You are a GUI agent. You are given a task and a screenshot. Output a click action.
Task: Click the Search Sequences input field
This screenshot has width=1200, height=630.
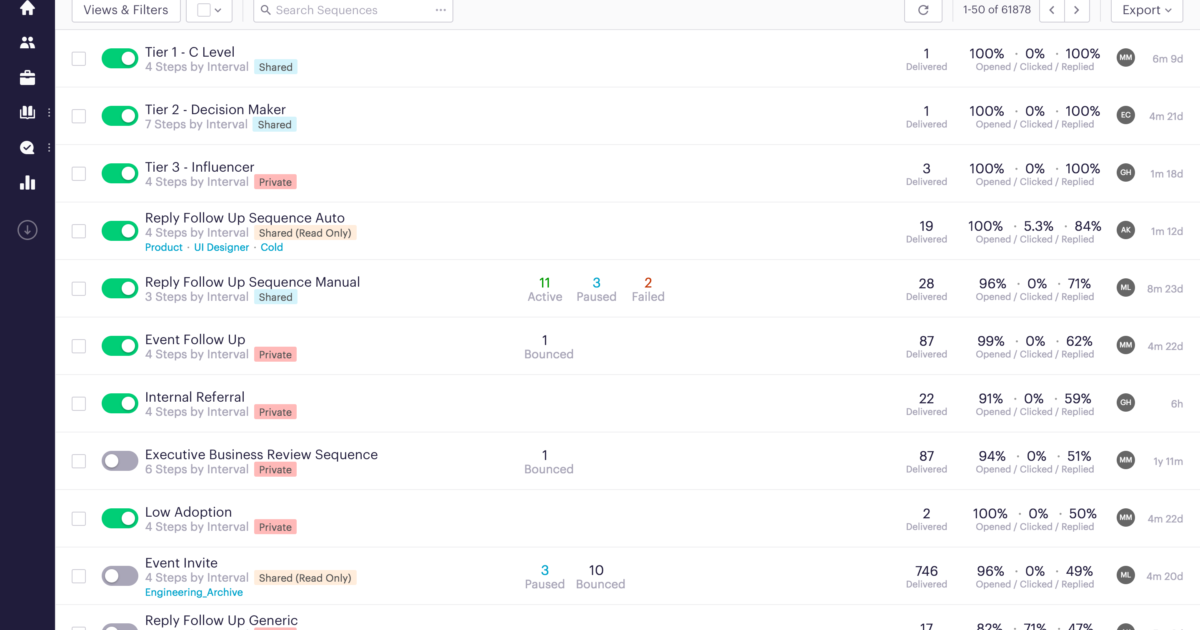(340, 9)
